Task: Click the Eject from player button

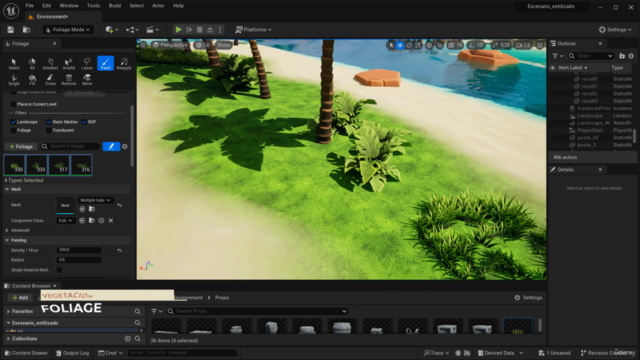Action: tap(210, 29)
